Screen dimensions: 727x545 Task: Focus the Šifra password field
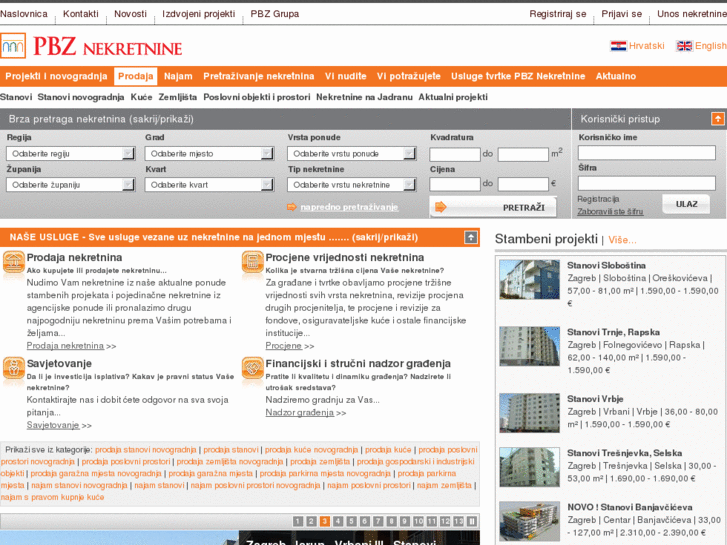click(x=646, y=183)
